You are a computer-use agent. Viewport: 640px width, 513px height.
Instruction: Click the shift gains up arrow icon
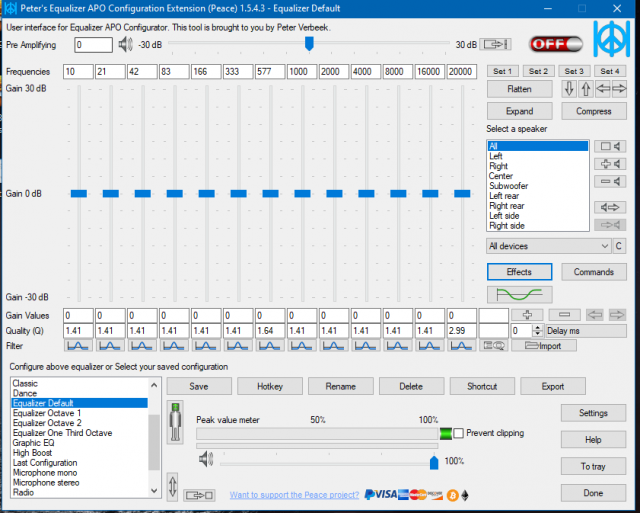pos(587,89)
